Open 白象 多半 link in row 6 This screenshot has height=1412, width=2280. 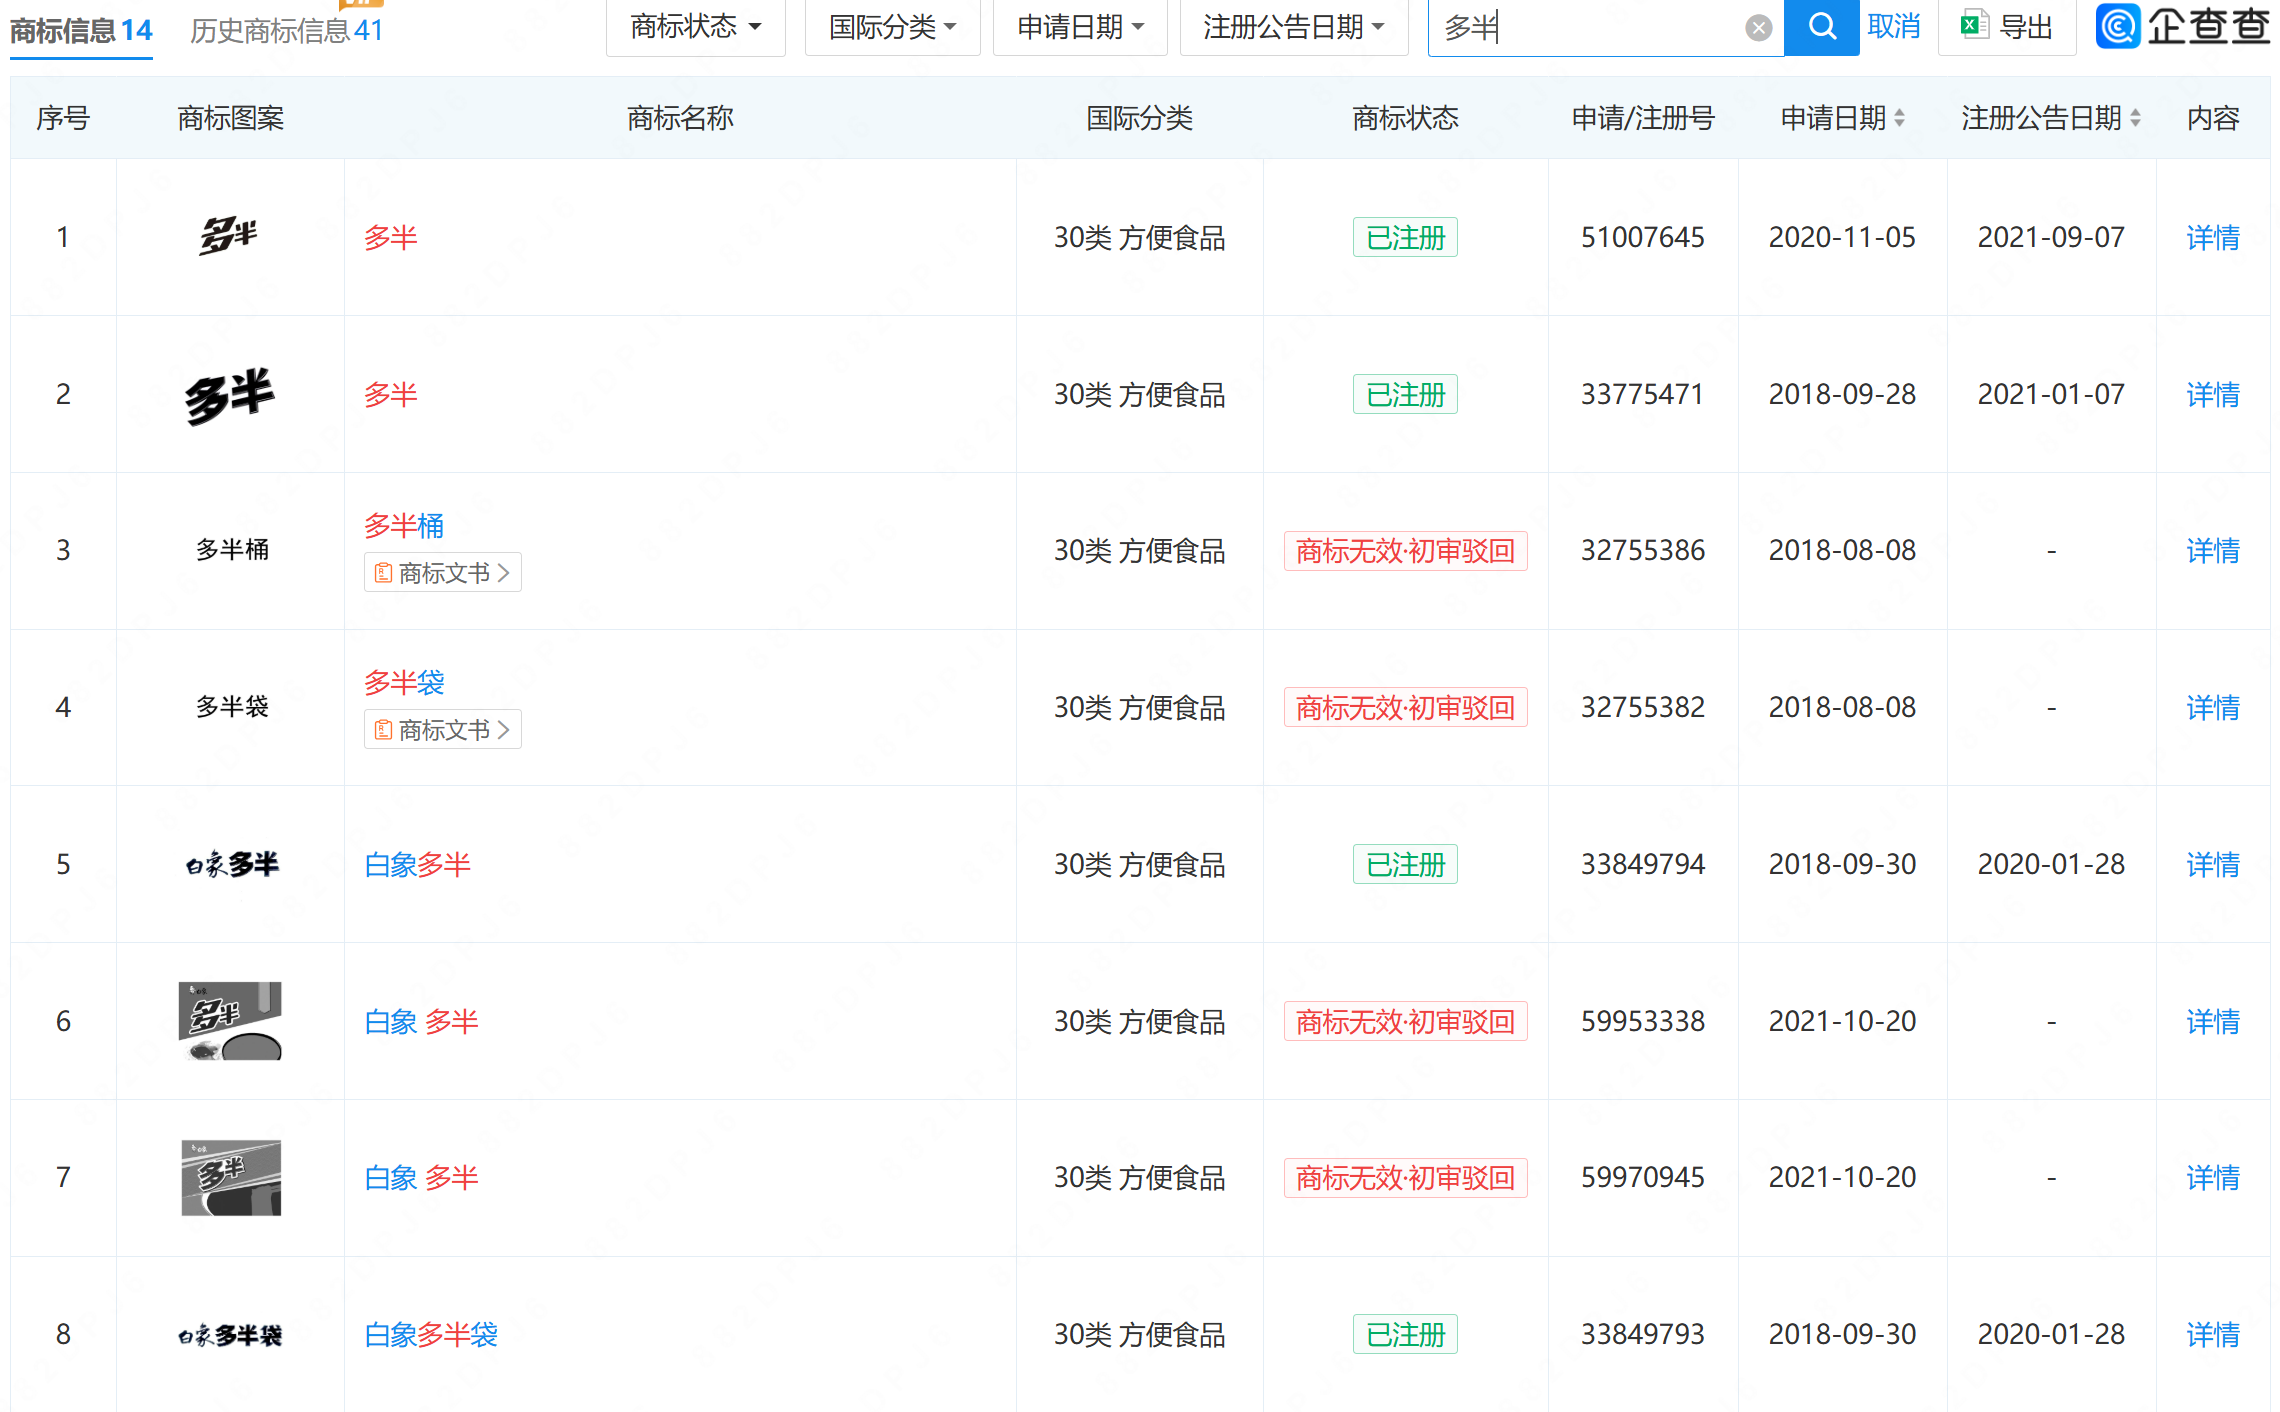click(422, 1021)
